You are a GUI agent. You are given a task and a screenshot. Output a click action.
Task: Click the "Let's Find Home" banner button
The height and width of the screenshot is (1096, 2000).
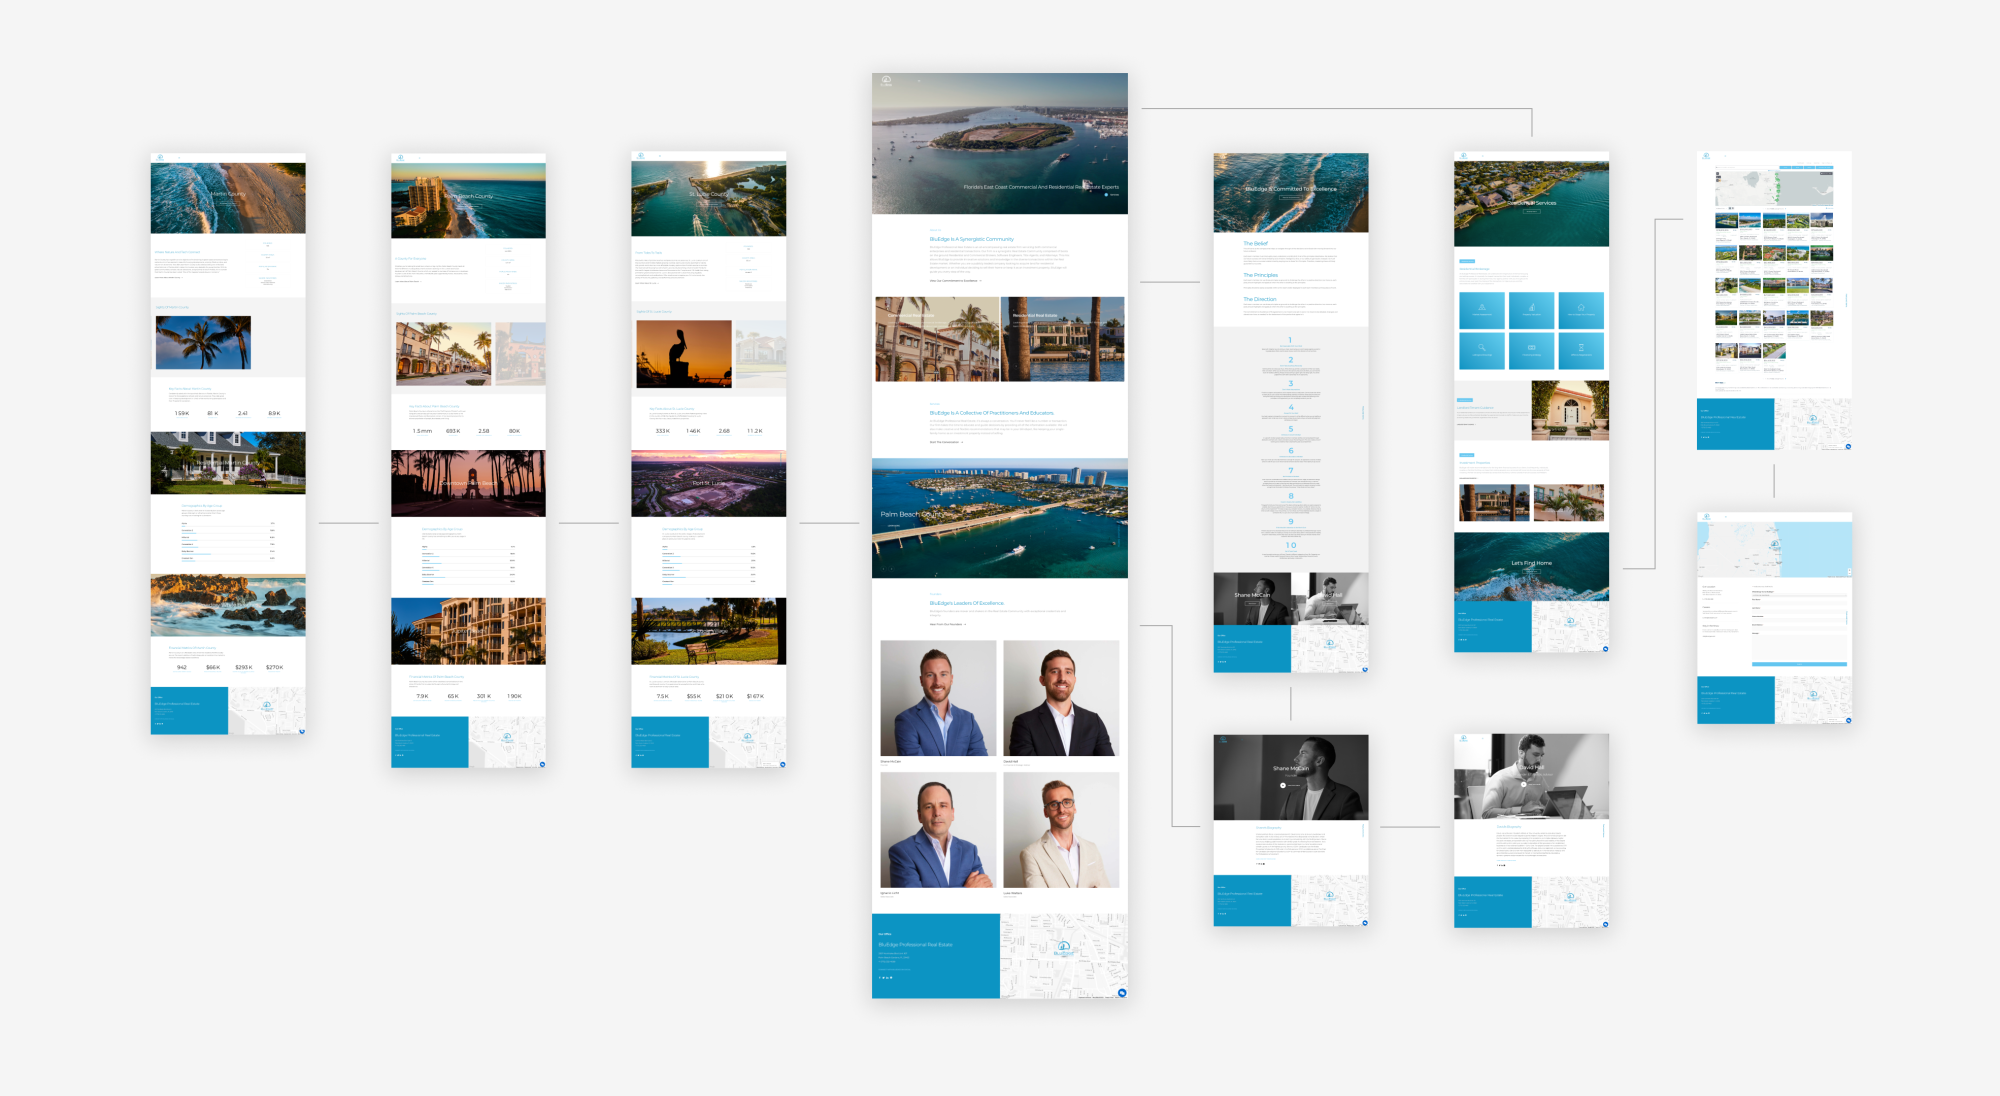[x=1531, y=571]
